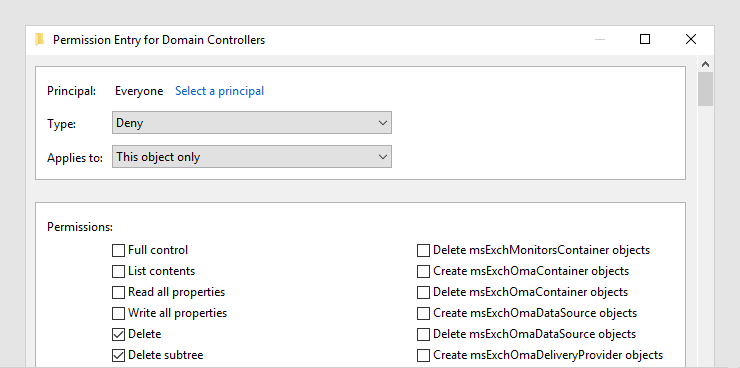Check Delete msExchMonitorsContainer objects
This screenshot has height=368, width=740.
(x=423, y=250)
